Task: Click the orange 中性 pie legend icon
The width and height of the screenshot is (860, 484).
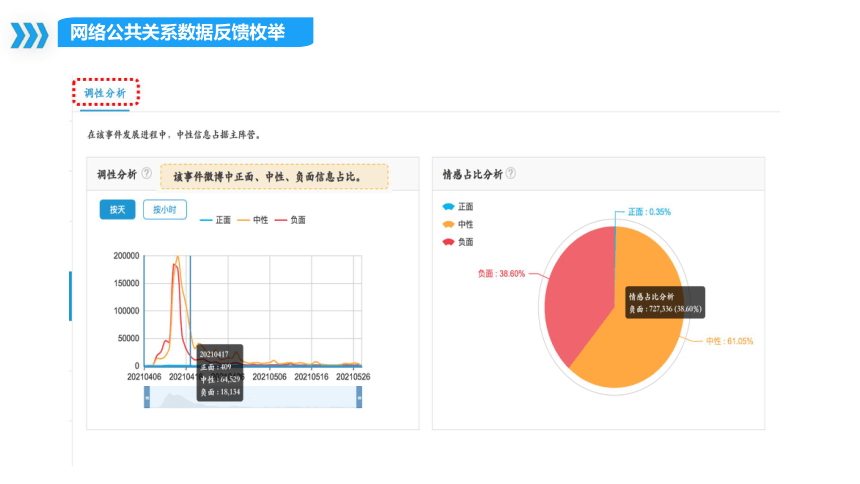Action: tap(448, 224)
